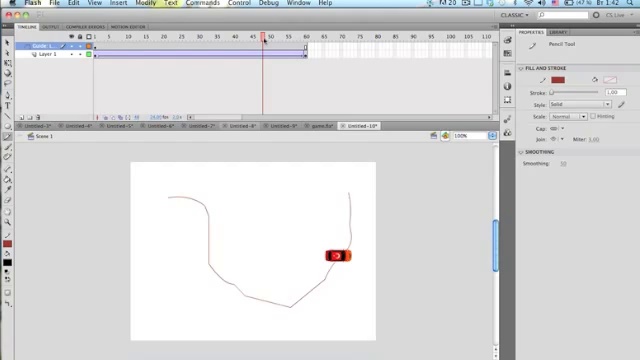The height and width of the screenshot is (360, 640).
Task: Select the Bone tool
Action: coord(7,169)
